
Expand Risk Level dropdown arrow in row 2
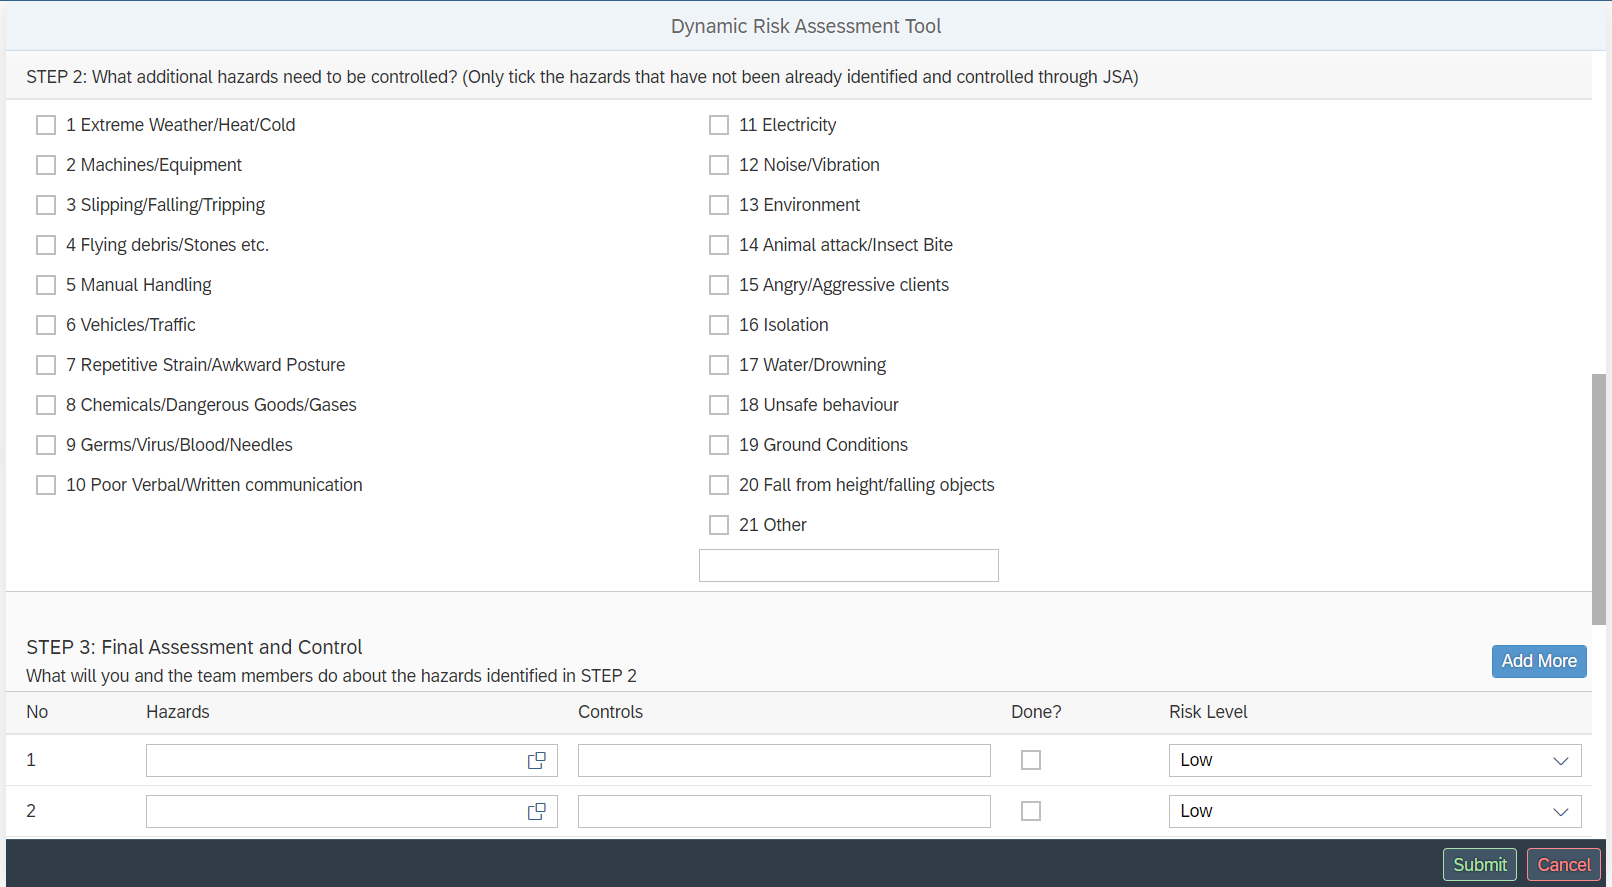(x=1560, y=812)
